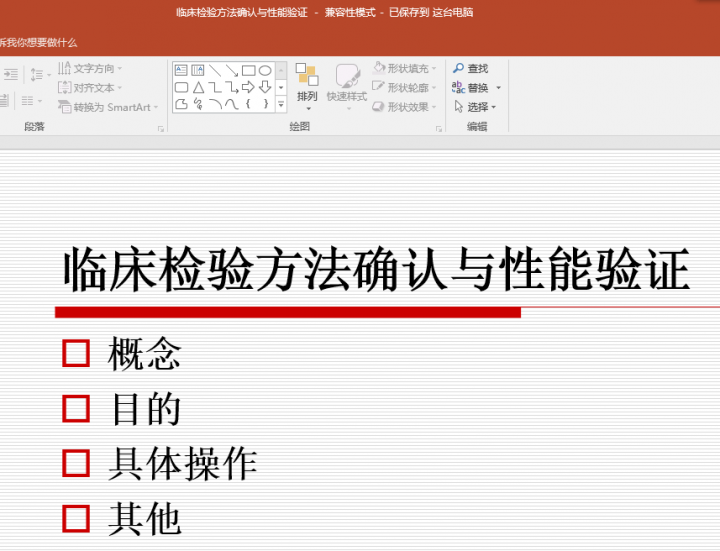Open Shape Effects (形状效果) menu
The height and width of the screenshot is (551, 720).
(x=401, y=107)
